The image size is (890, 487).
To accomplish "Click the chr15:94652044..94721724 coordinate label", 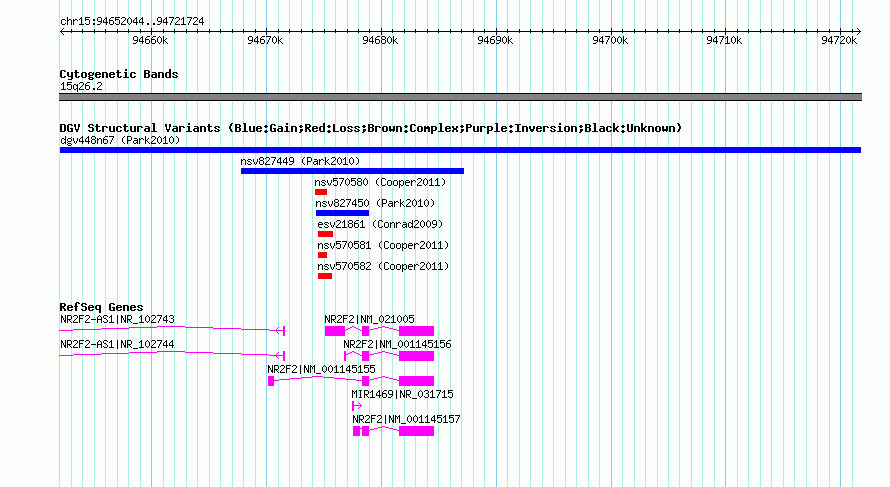I will 132,21.
